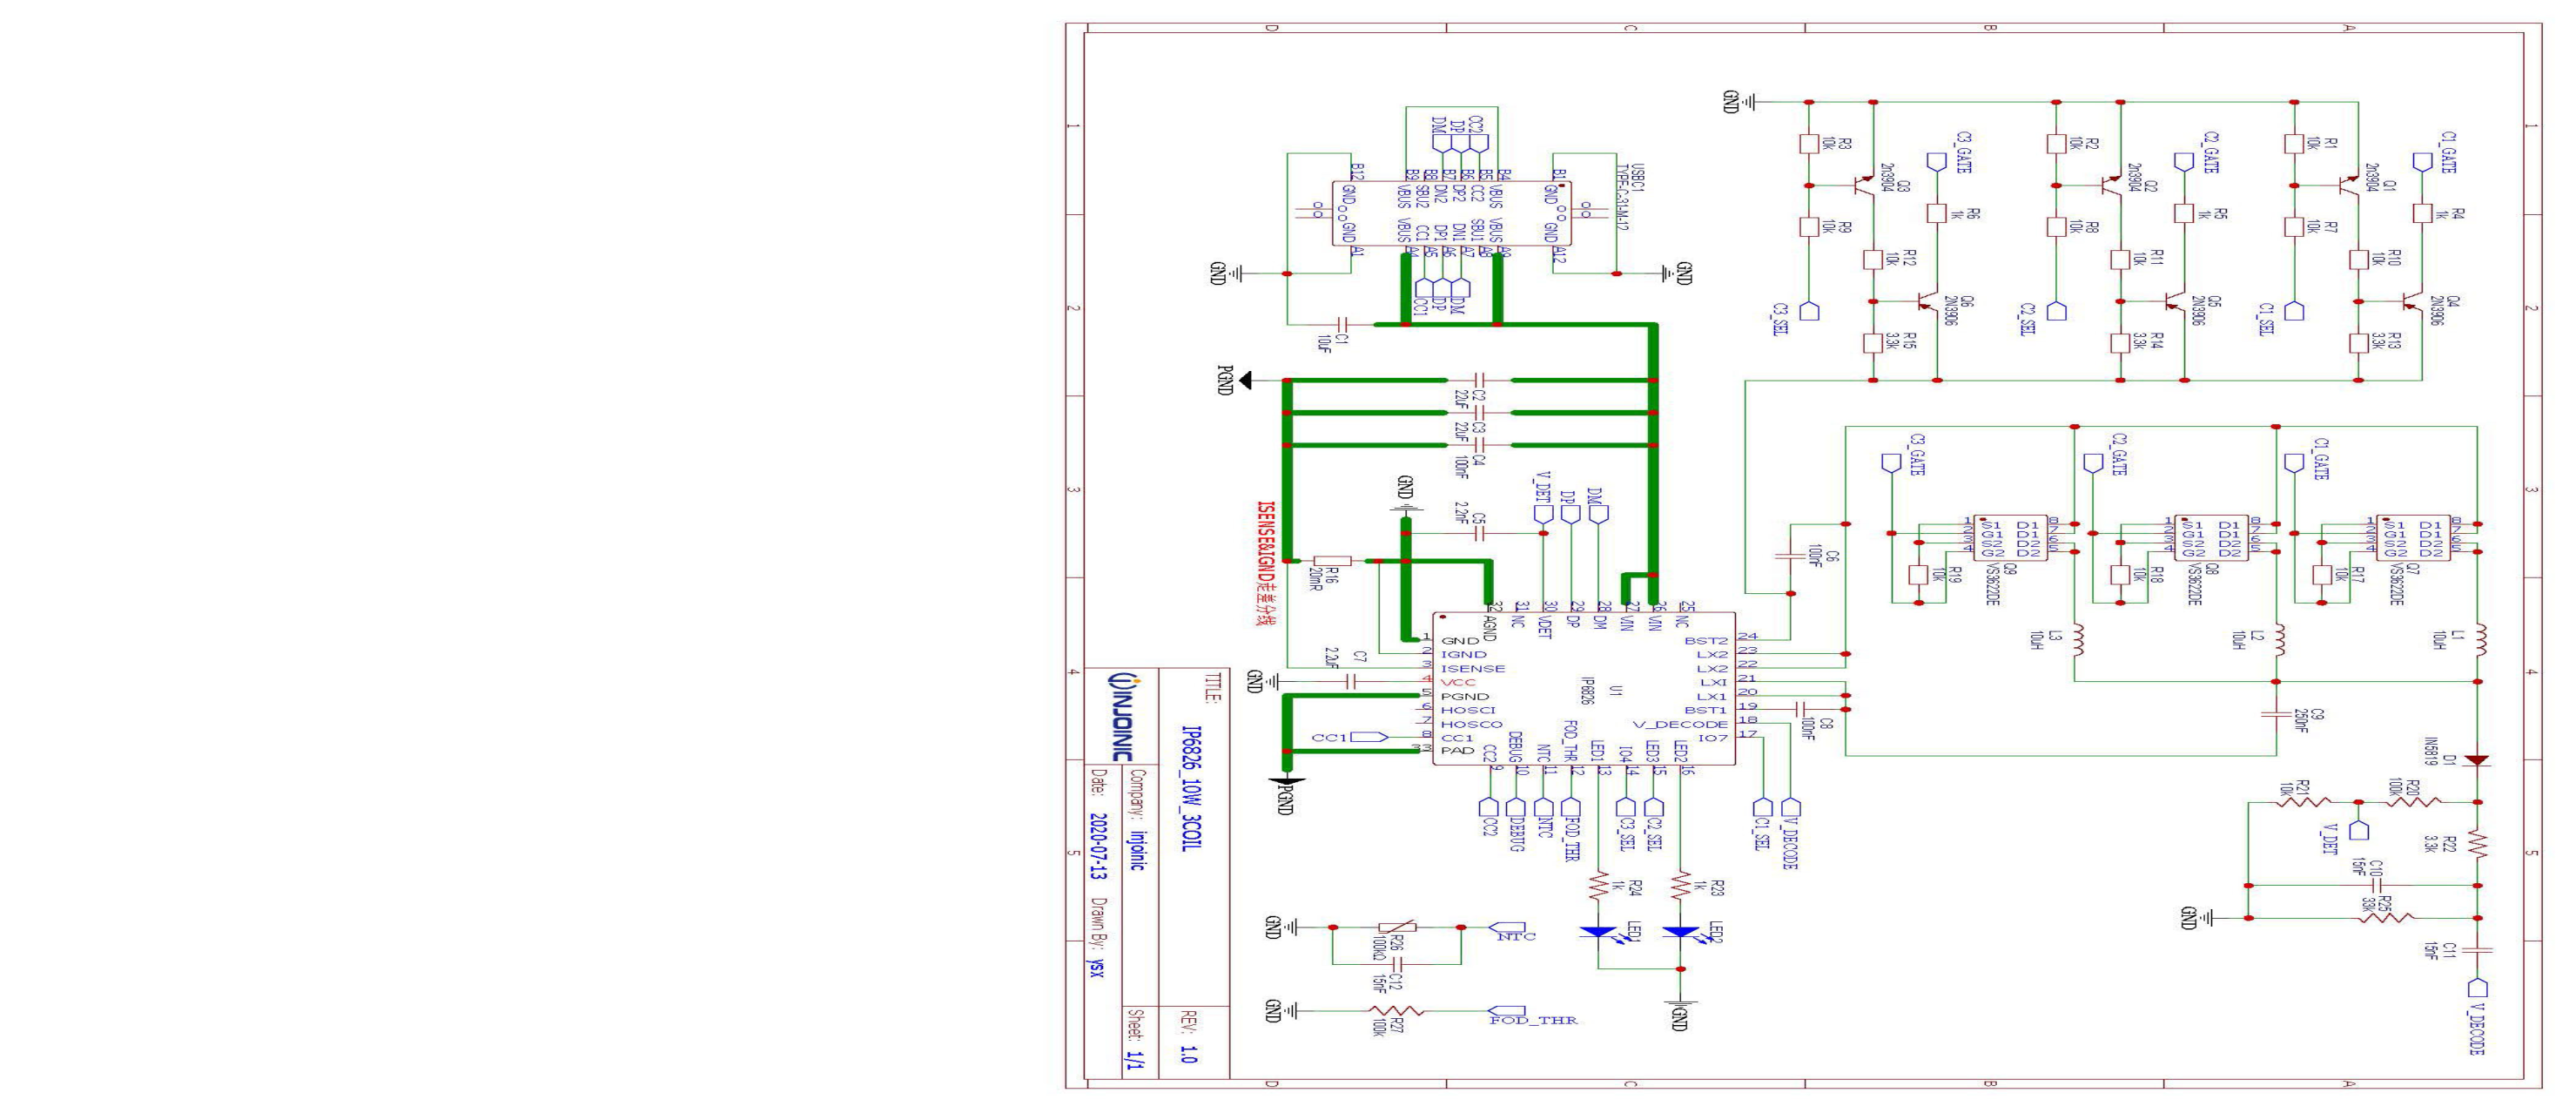Click the REV 1.0 field

(1190, 1037)
